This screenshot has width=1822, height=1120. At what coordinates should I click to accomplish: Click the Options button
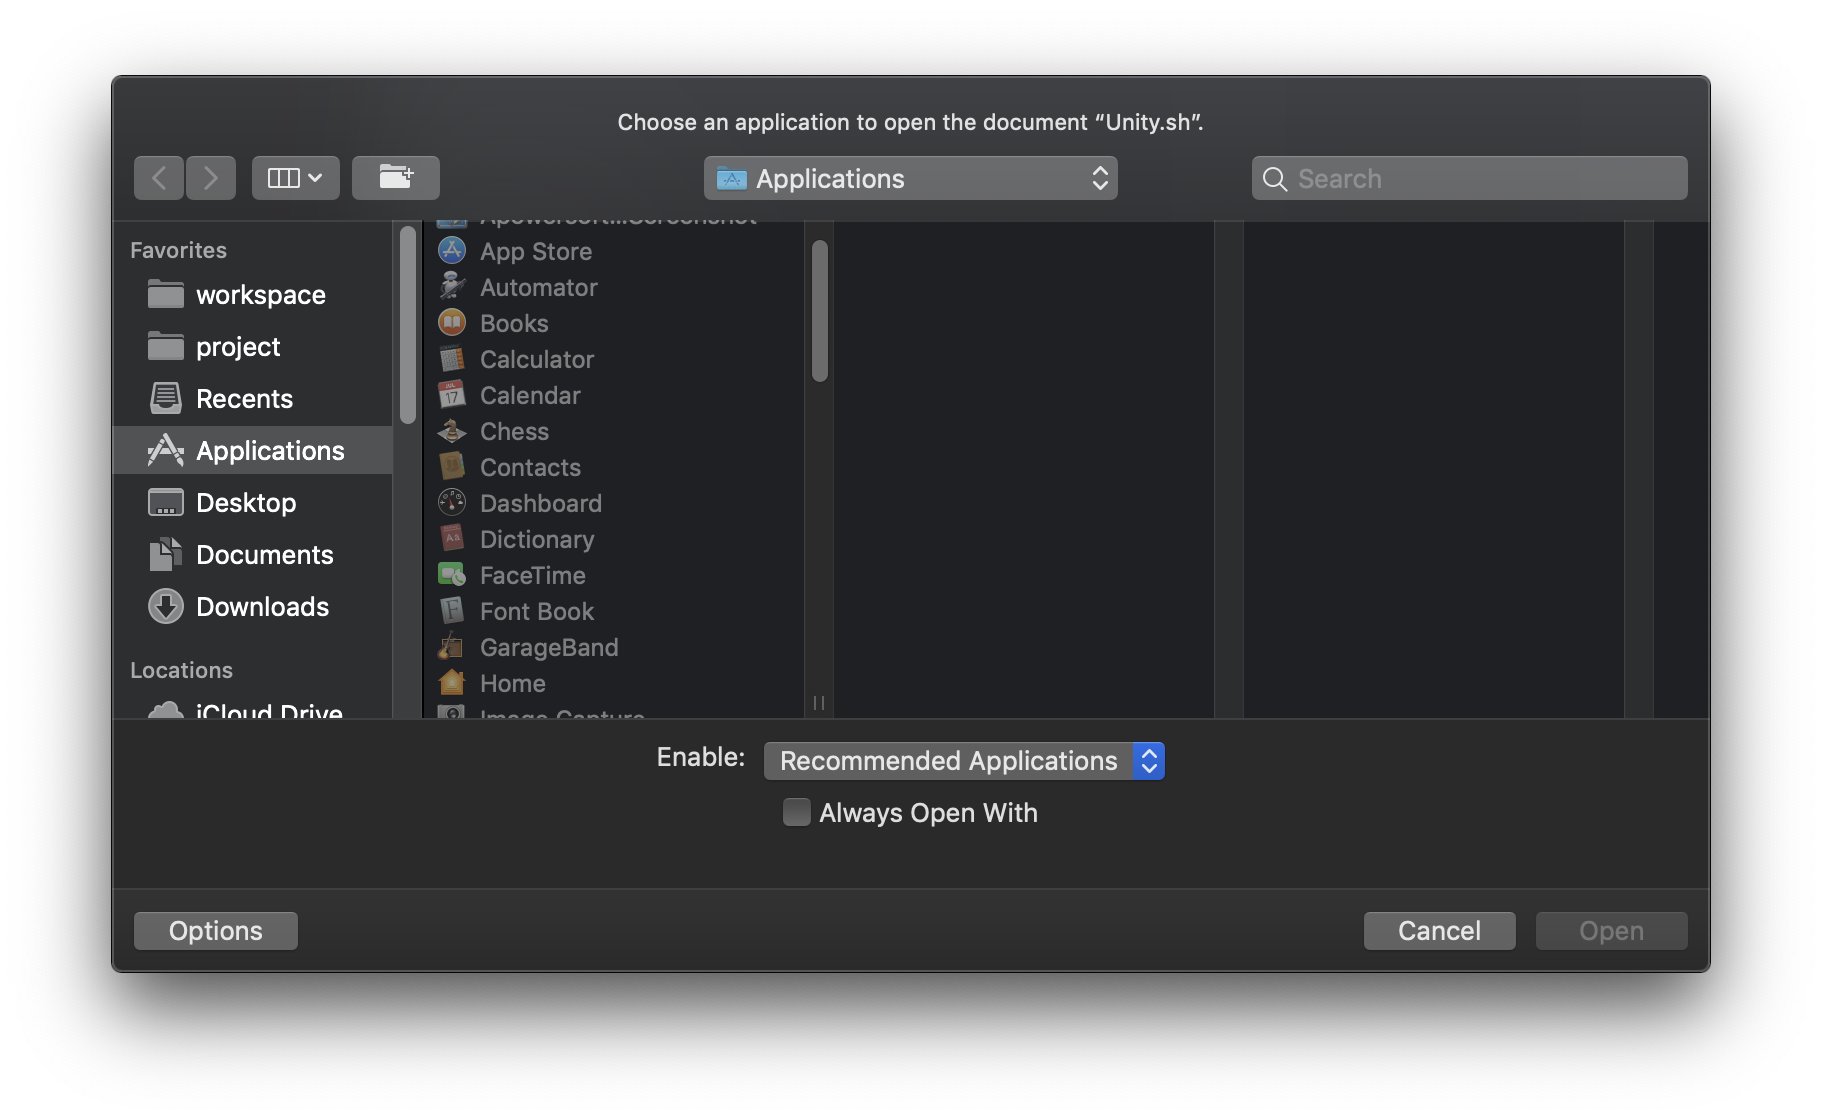click(x=216, y=931)
